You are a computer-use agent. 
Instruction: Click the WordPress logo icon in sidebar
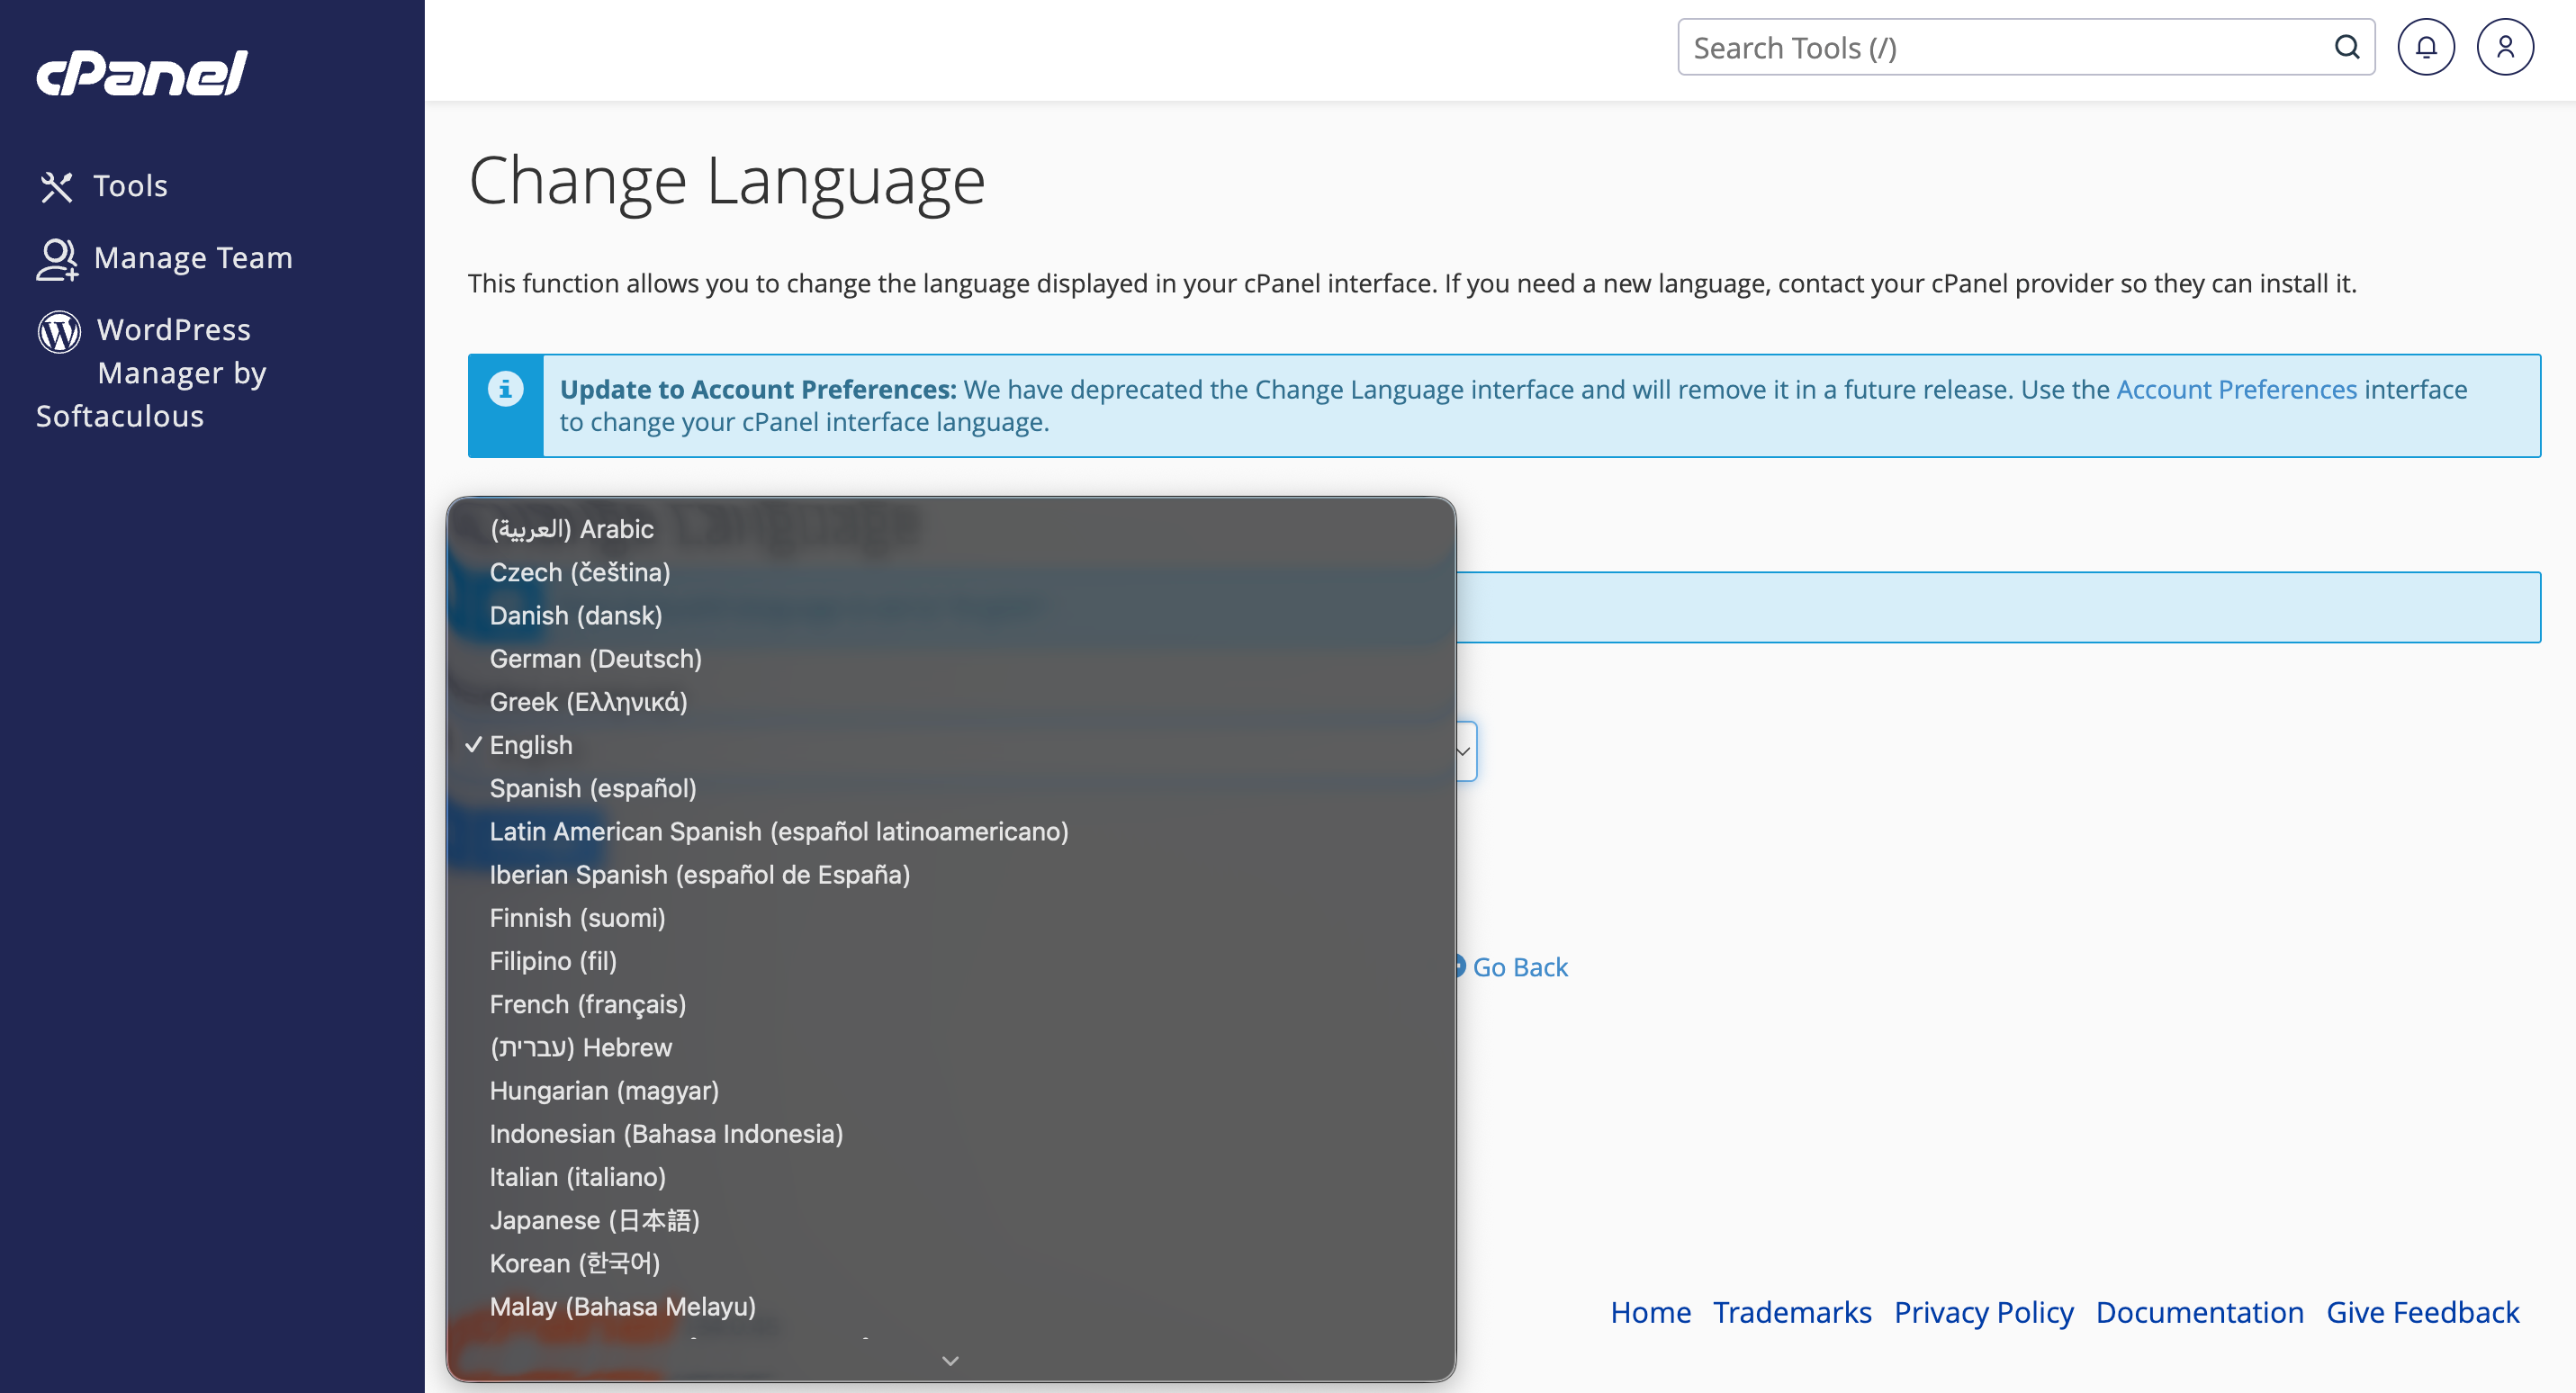(x=59, y=331)
